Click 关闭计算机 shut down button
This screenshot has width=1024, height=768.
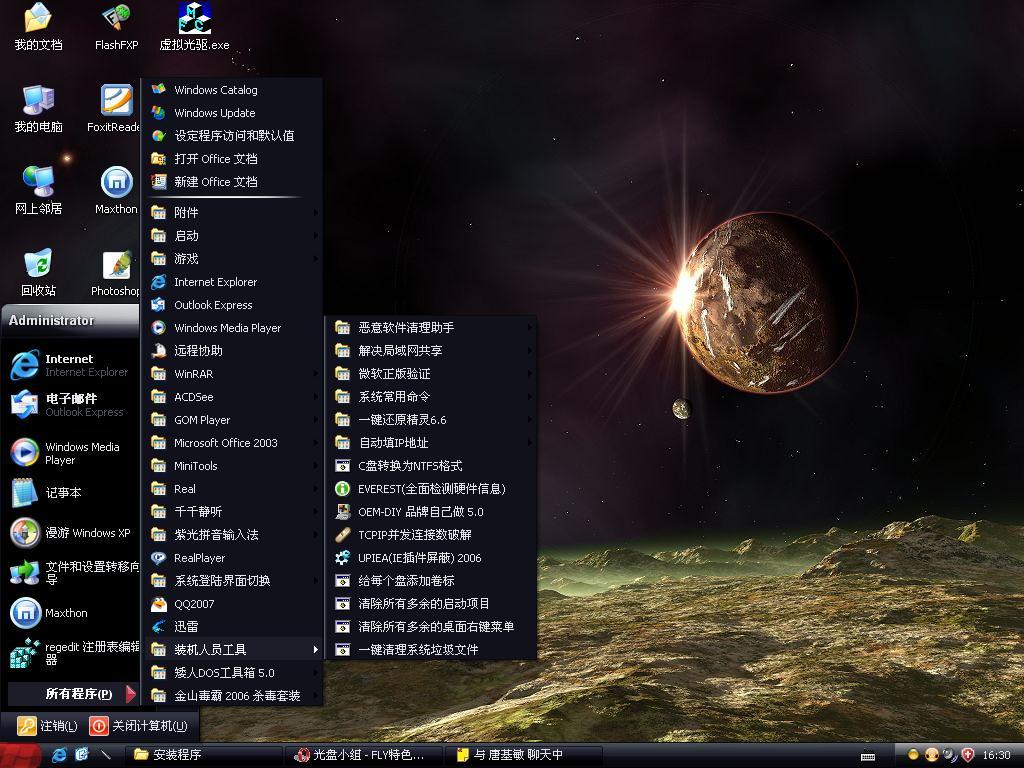[x=138, y=726]
